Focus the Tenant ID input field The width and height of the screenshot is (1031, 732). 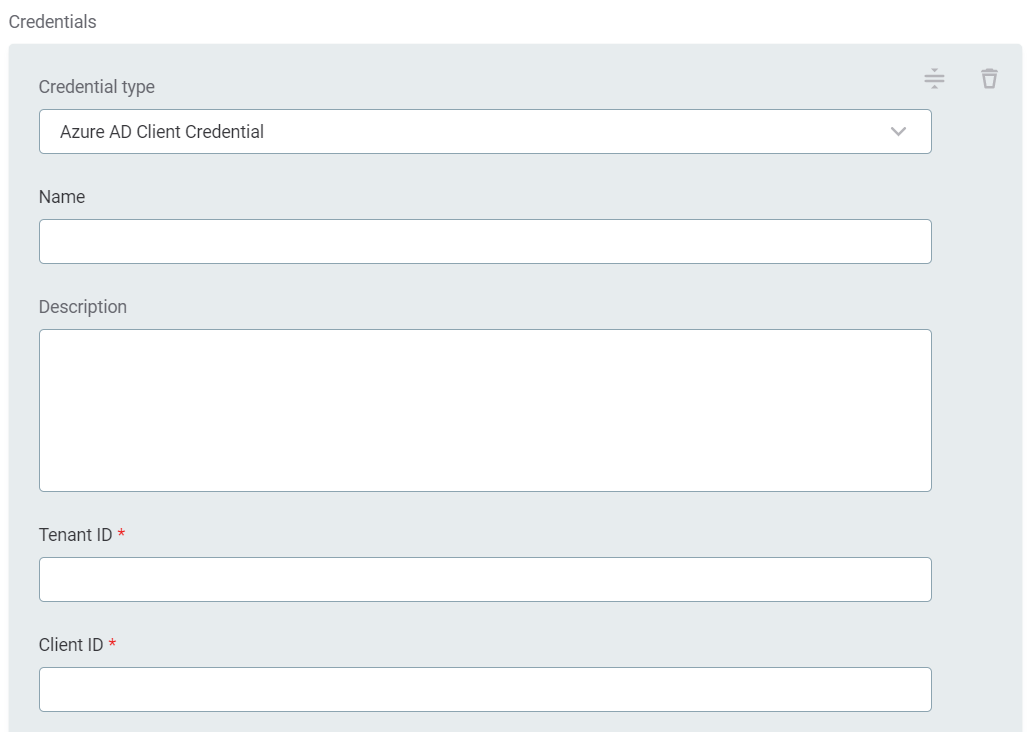coord(485,580)
